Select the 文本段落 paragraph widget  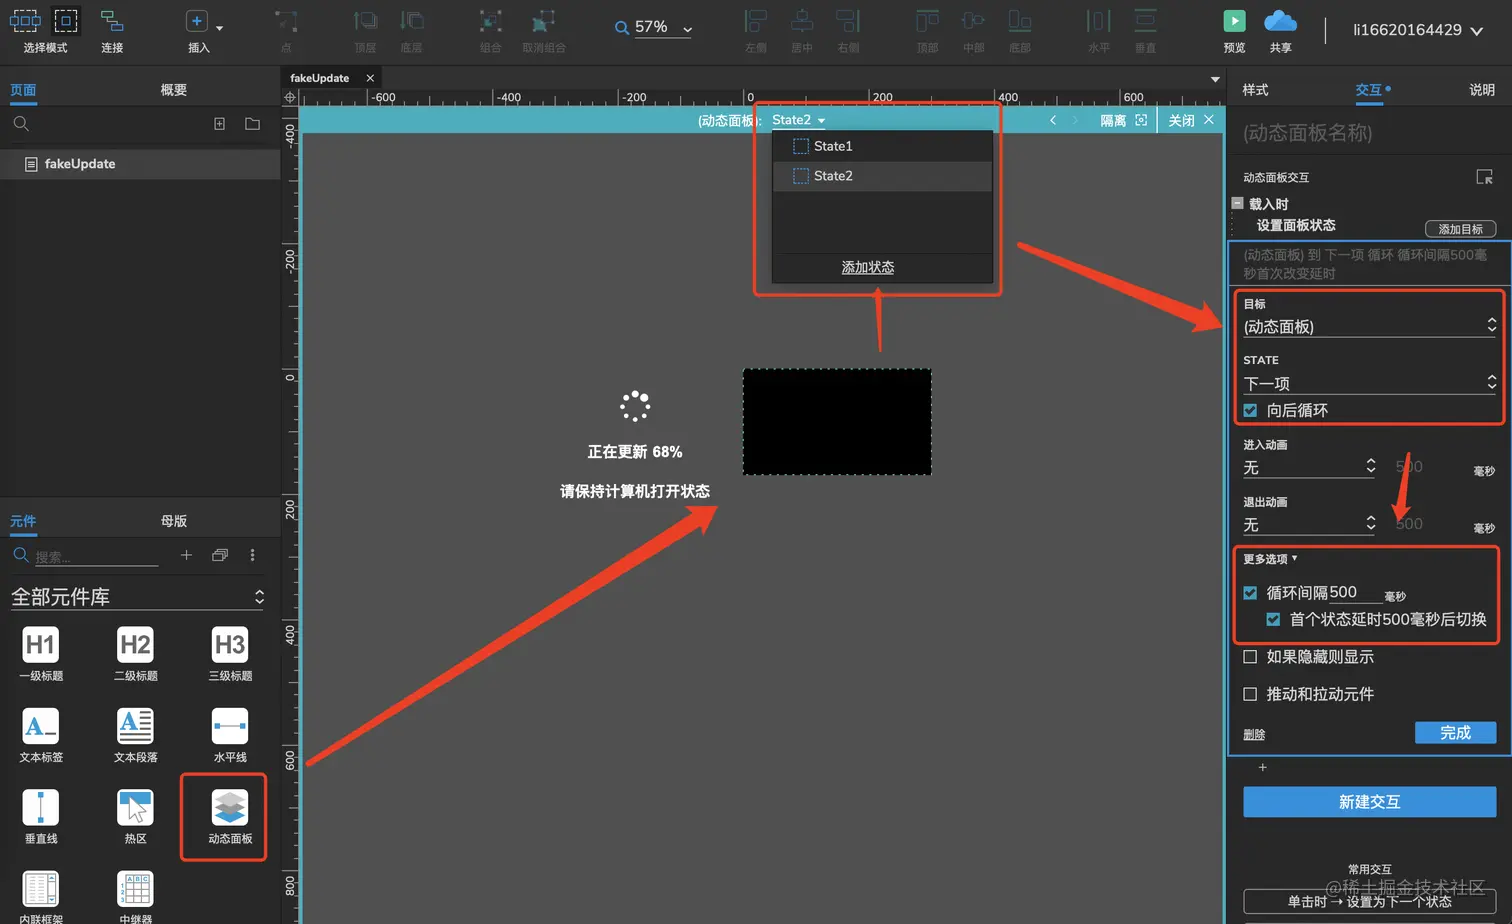(135, 735)
